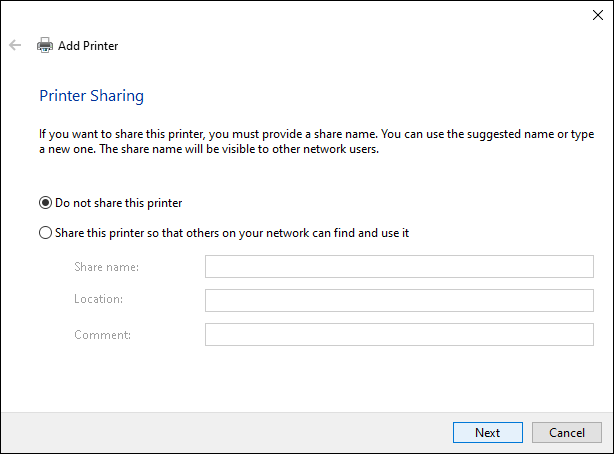Focus the Location input box
The height and width of the screenshot is (454, 614).
coord(399,300)
